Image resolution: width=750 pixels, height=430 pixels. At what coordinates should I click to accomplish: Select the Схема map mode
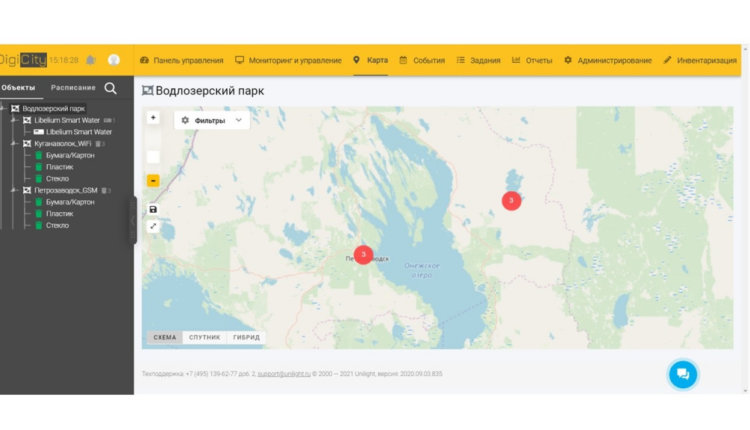(x=164, y=337)
